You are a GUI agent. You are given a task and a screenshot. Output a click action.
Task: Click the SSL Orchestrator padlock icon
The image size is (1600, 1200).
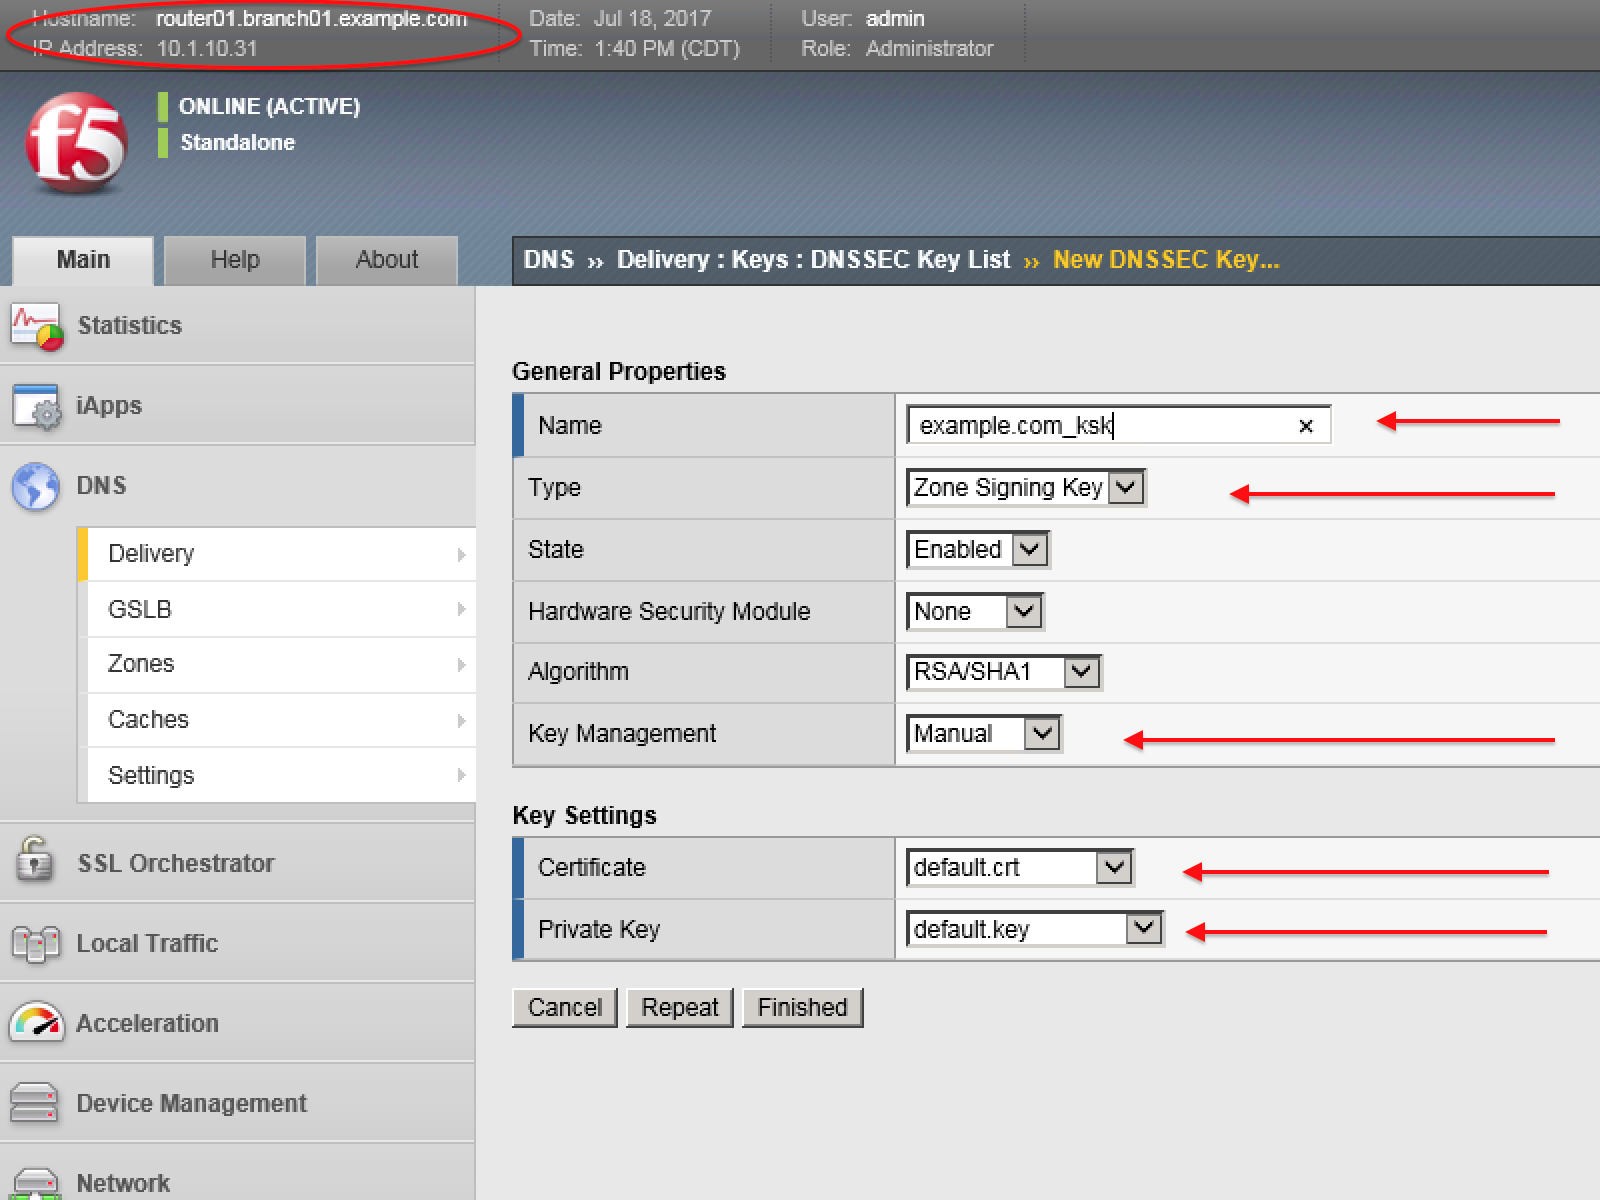point(34,859)
